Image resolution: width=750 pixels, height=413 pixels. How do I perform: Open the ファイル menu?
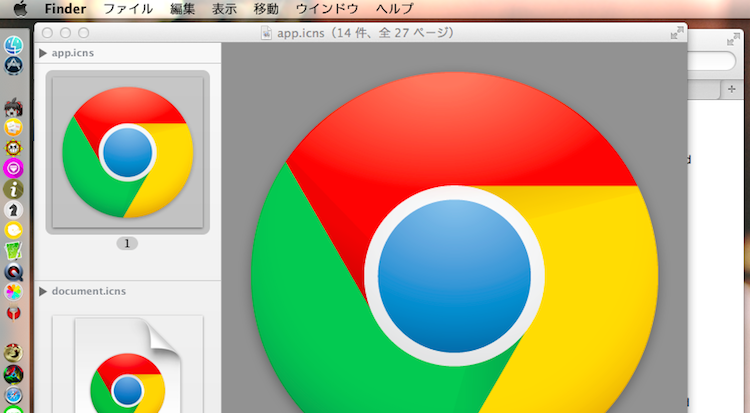128,9
